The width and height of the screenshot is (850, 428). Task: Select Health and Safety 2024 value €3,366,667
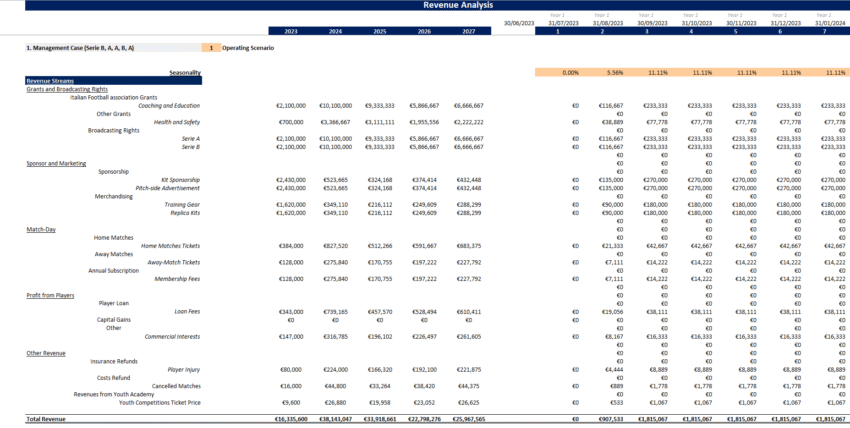click(x=337, y=122)
